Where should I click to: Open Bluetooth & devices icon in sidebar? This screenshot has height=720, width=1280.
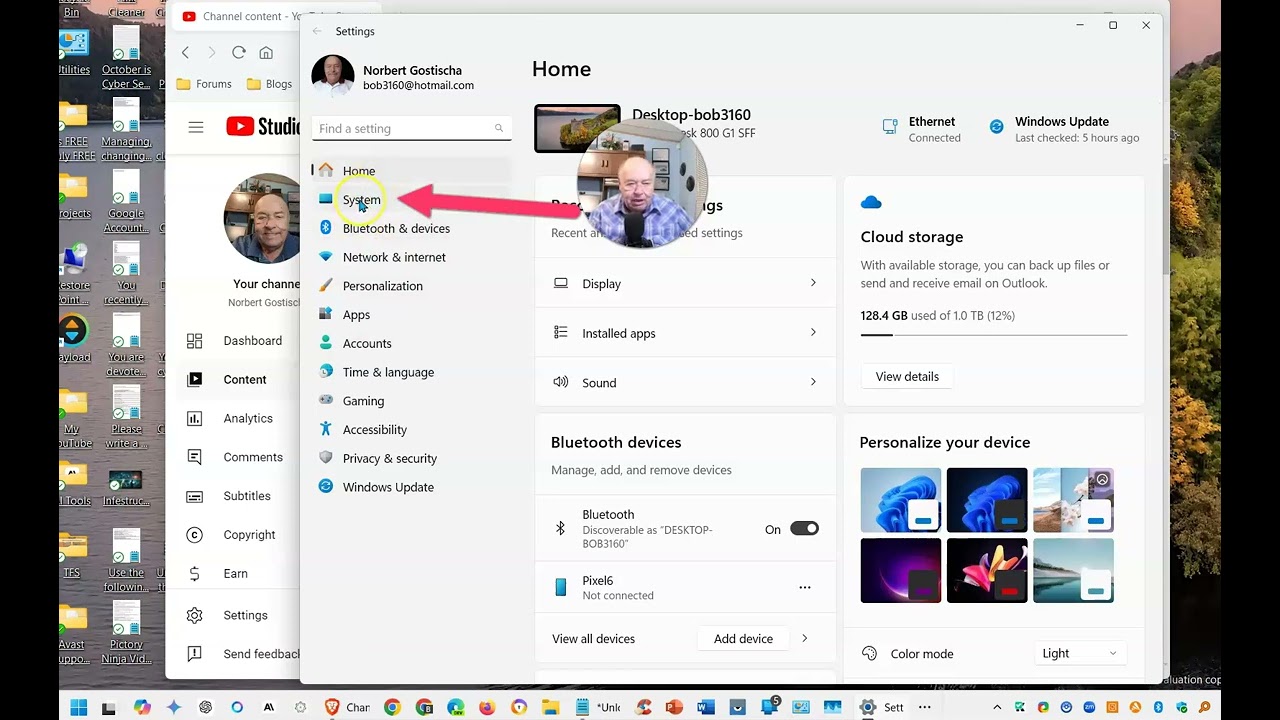click(x=326, y=228)
